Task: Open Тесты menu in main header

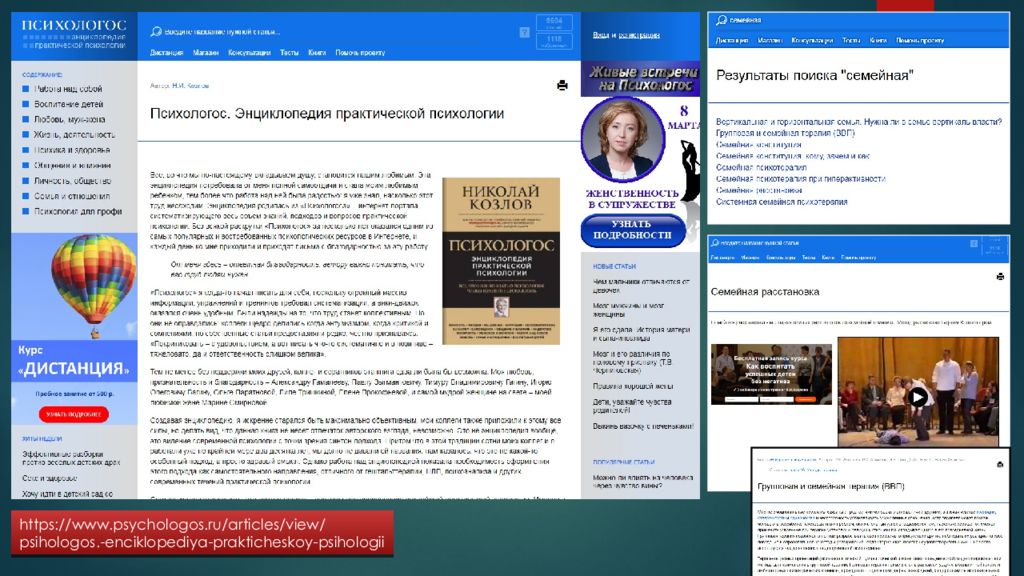Action: [289, 53]
